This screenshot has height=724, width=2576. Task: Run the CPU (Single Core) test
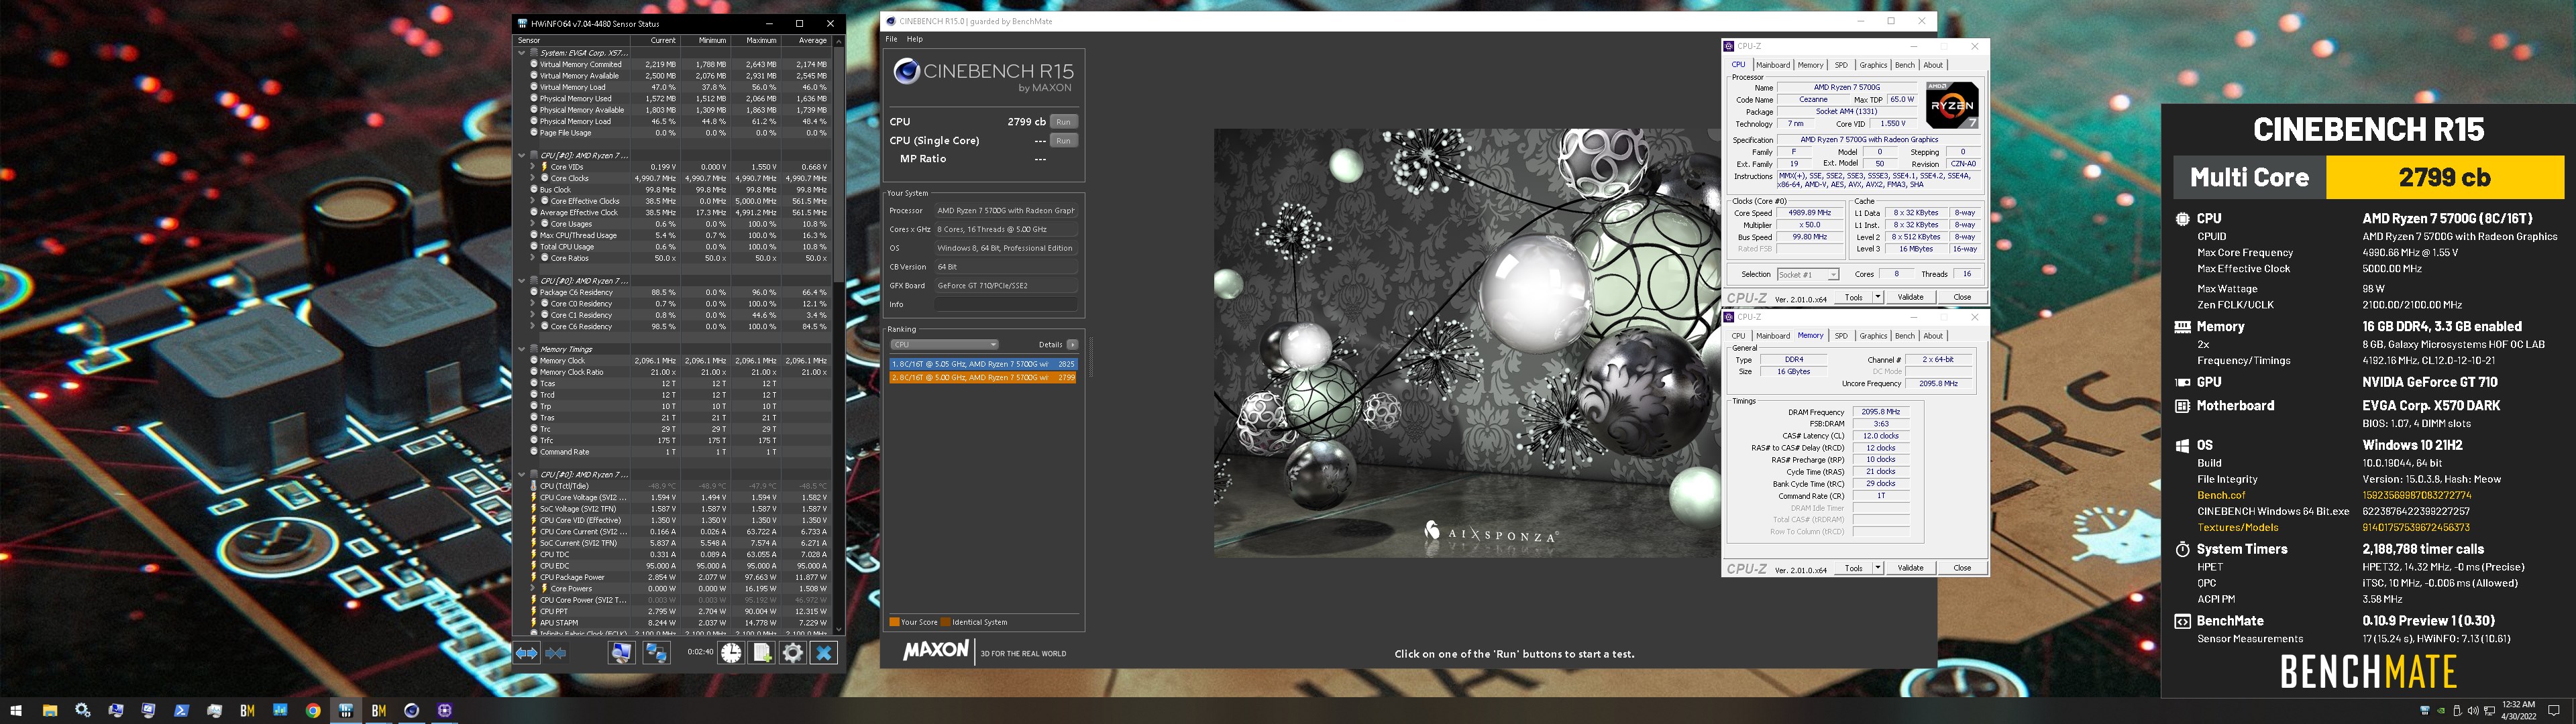[1063, 141]
